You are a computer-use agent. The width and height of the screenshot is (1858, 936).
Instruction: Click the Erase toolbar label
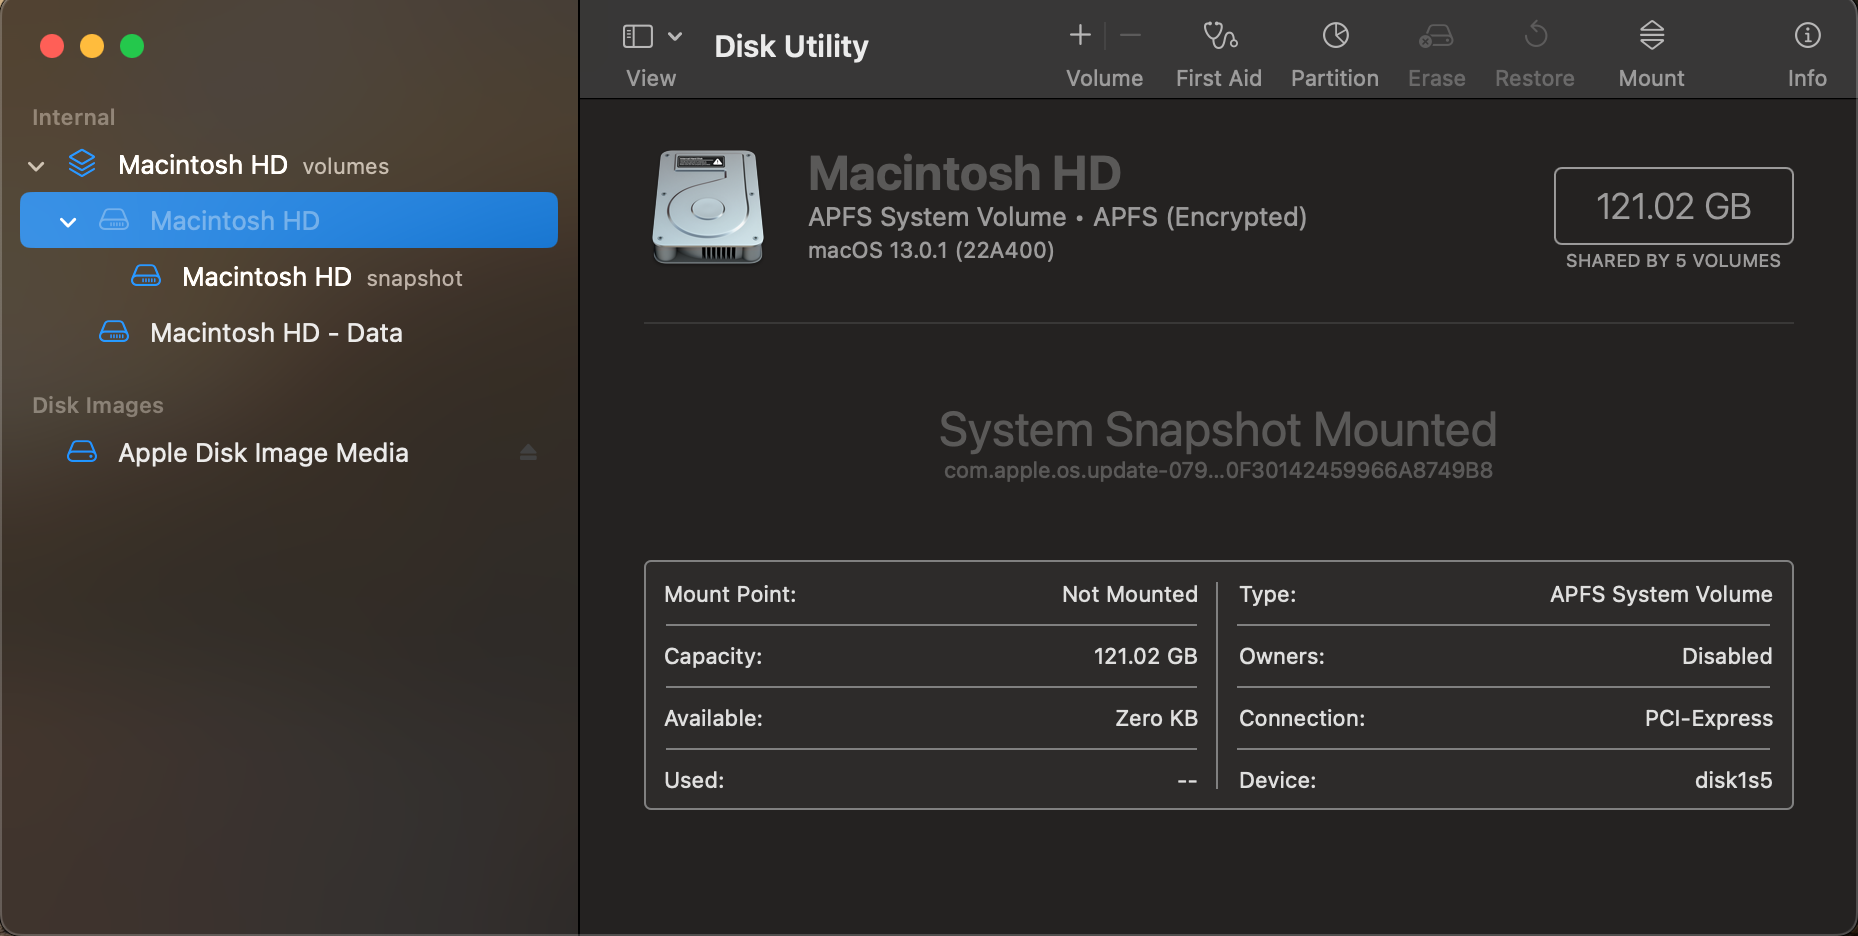click(x=1436, y=78)
